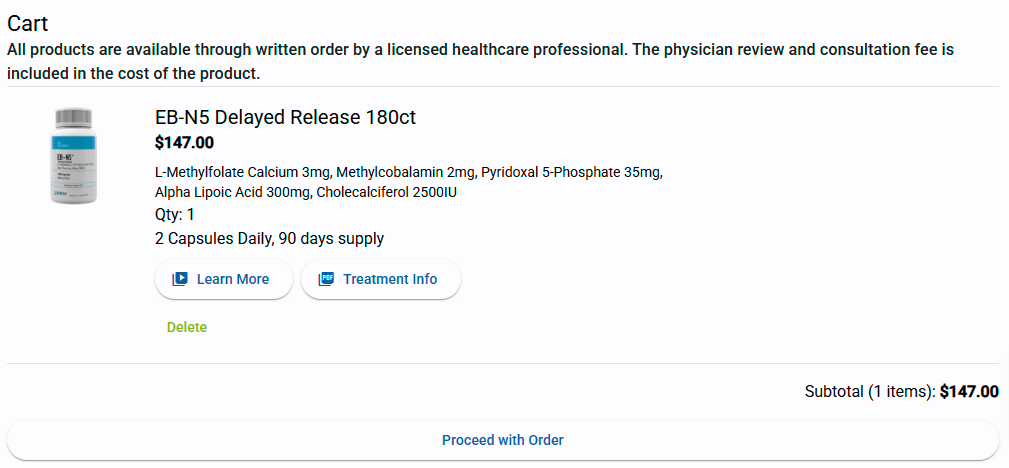Screen dimensions: 1009x468
Task: Click the 'included in the cost' notice line
Action: tap(134, 74)
